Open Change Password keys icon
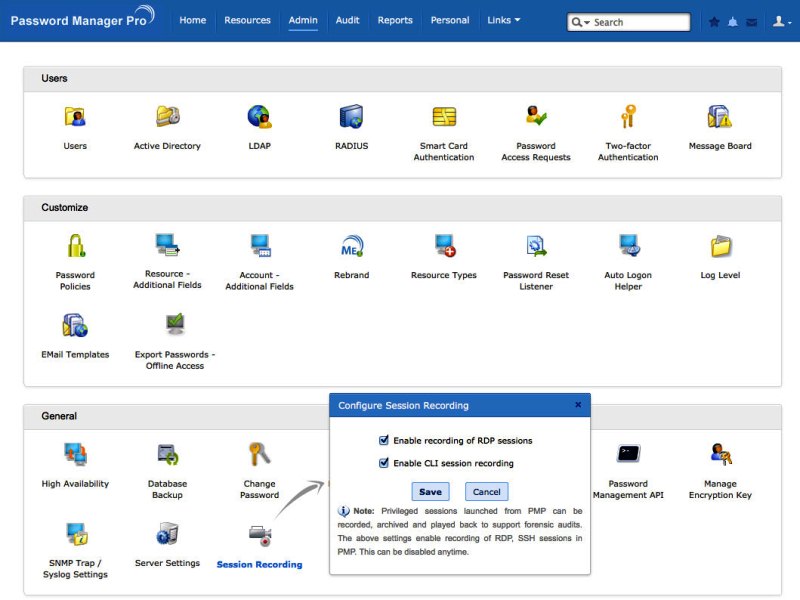Viewport: 800px width, 600px height. 259,454
